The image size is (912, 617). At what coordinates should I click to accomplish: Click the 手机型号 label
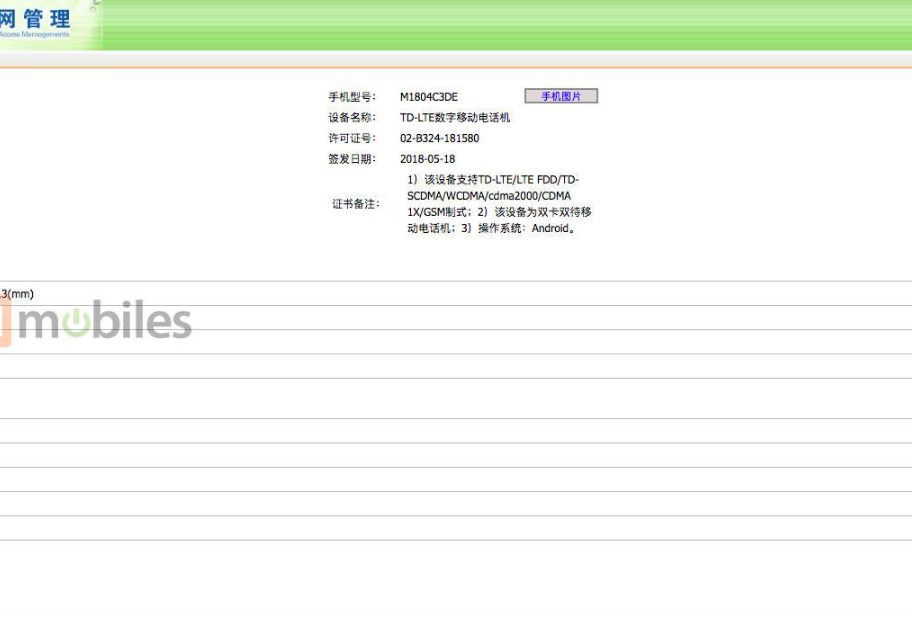(x=352, y=97)
